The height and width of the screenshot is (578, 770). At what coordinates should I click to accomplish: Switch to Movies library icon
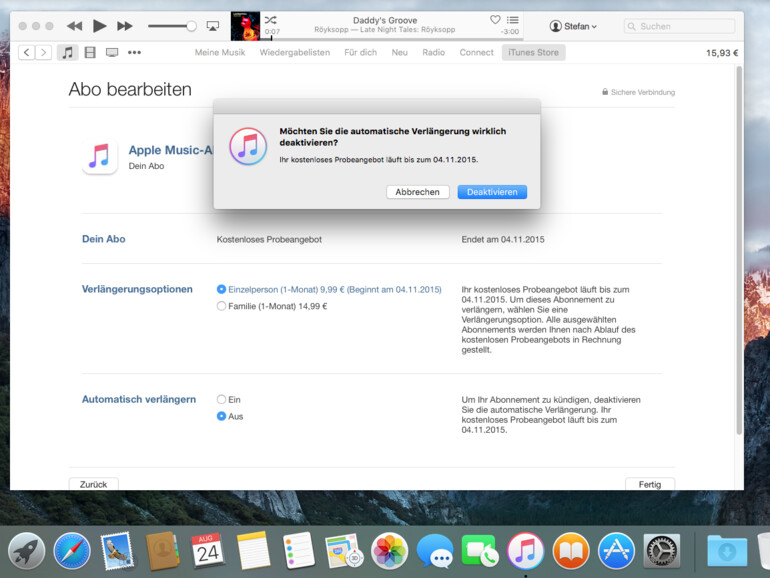click(90, 52)
